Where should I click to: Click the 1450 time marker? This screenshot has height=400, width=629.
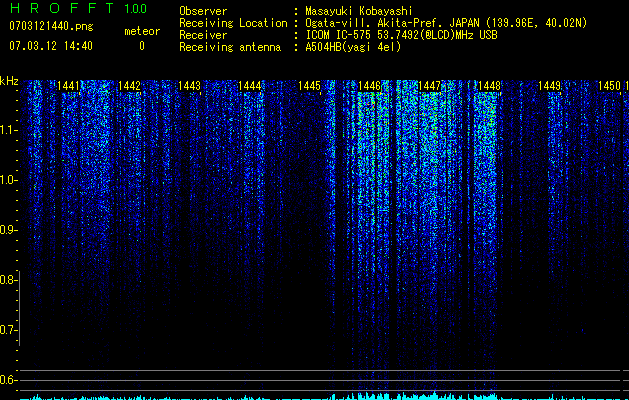pyautogui.click(x=609, y=86)
